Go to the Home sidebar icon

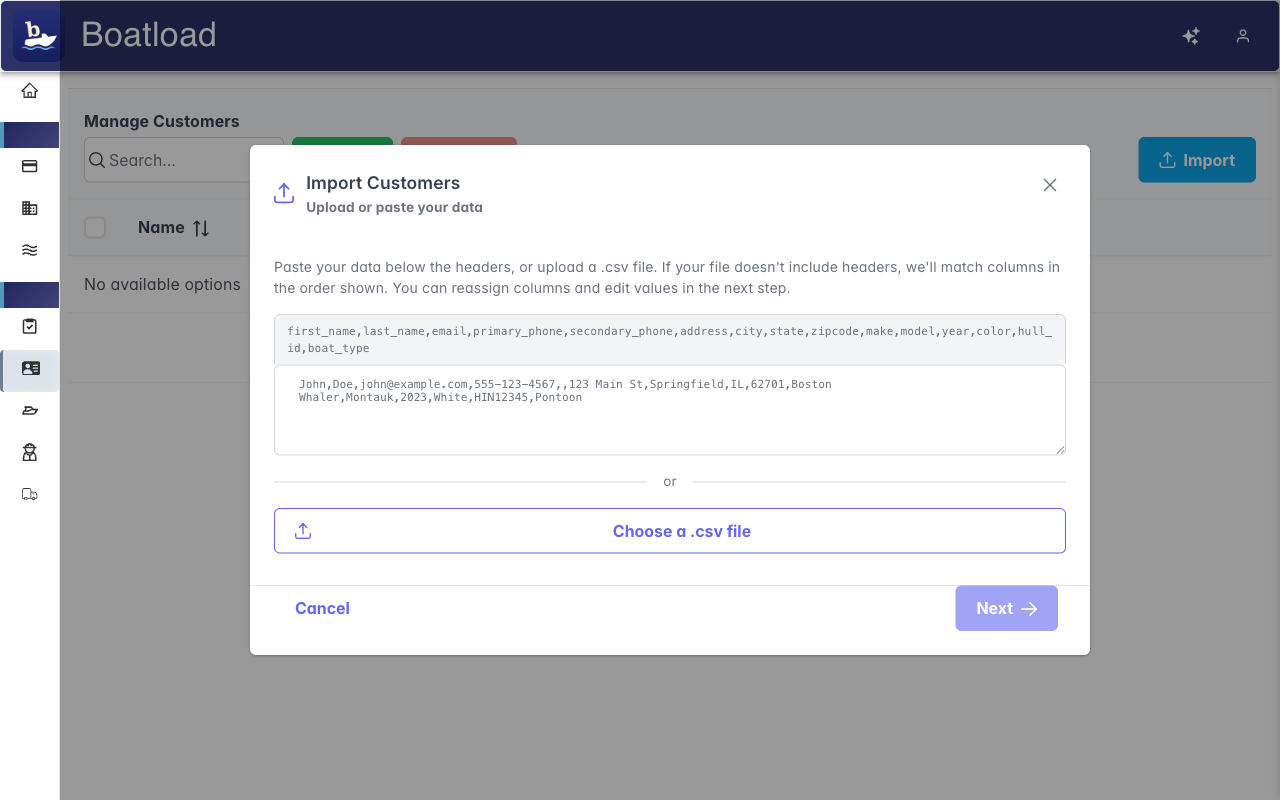(x=30, y=91)
